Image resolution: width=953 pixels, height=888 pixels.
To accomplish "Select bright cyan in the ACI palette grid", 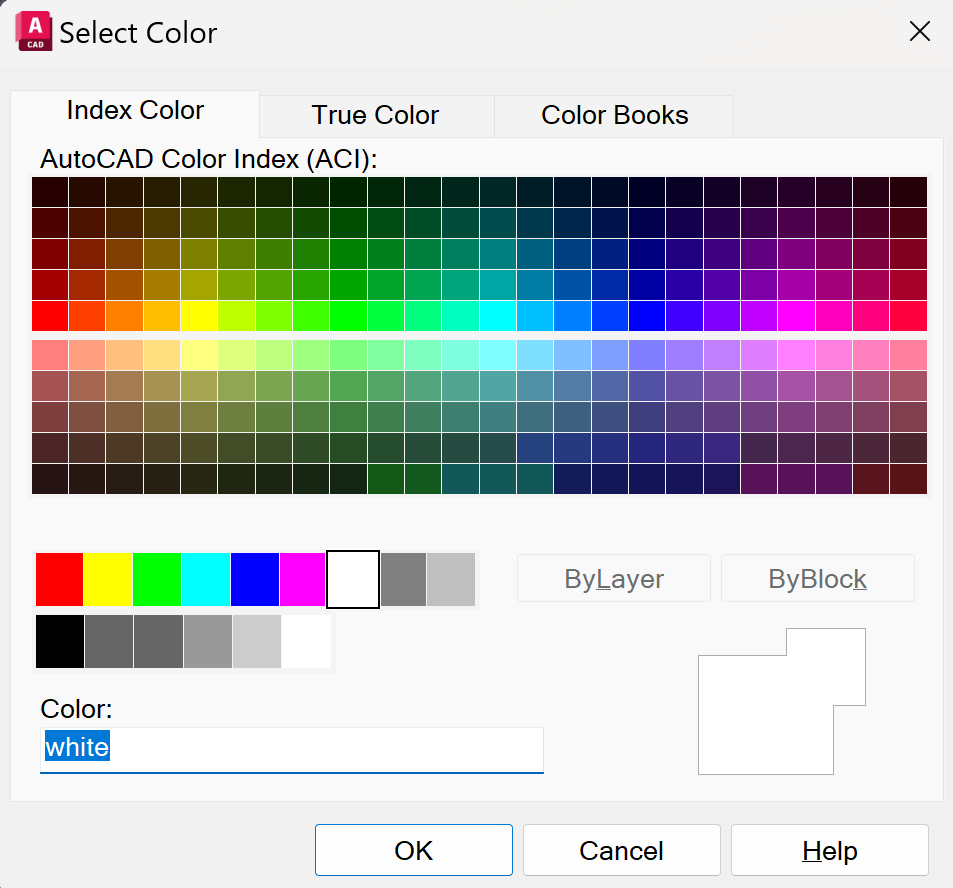I will pos(498,316).
